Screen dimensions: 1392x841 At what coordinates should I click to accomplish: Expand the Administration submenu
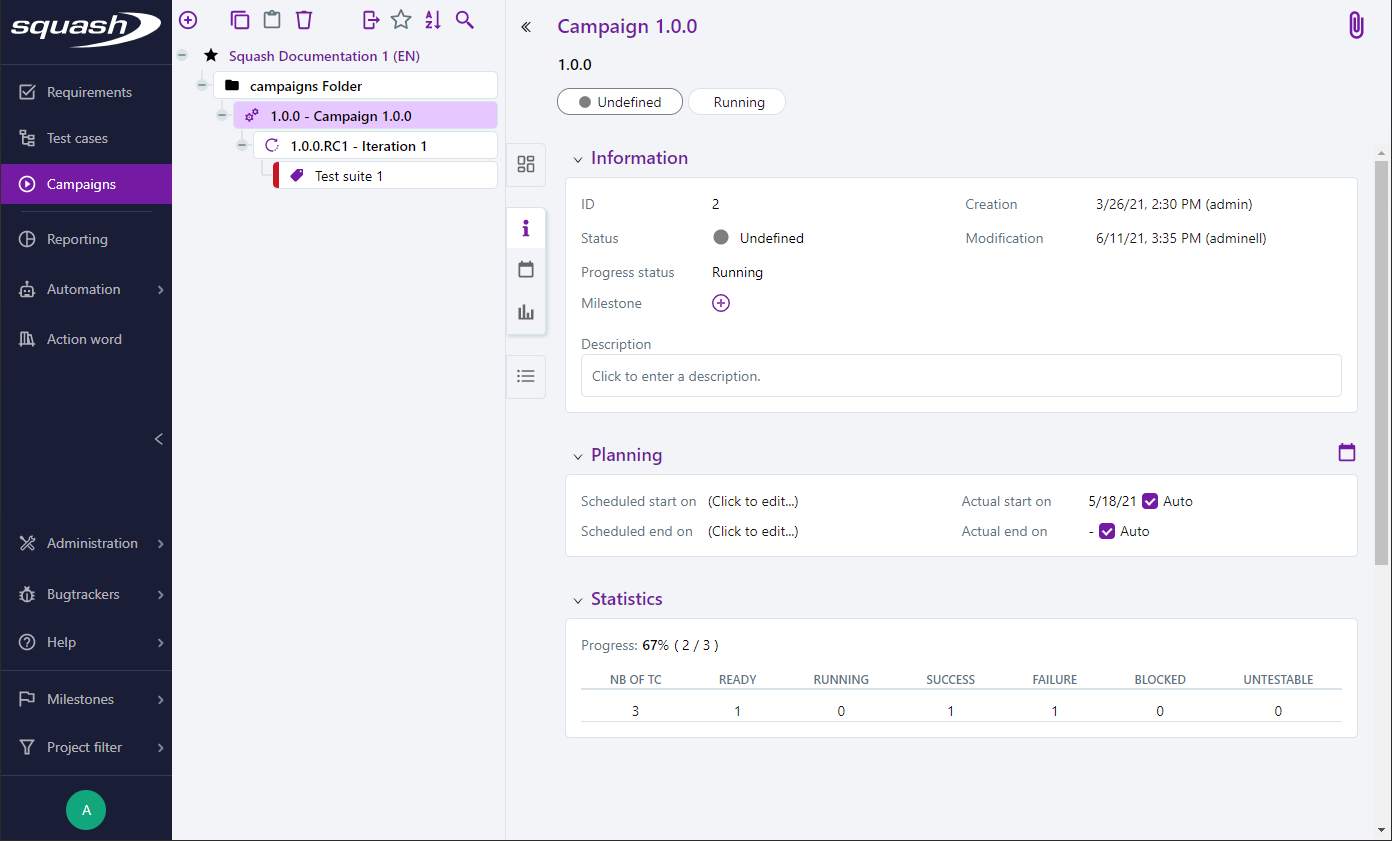(x=160, y=543)
